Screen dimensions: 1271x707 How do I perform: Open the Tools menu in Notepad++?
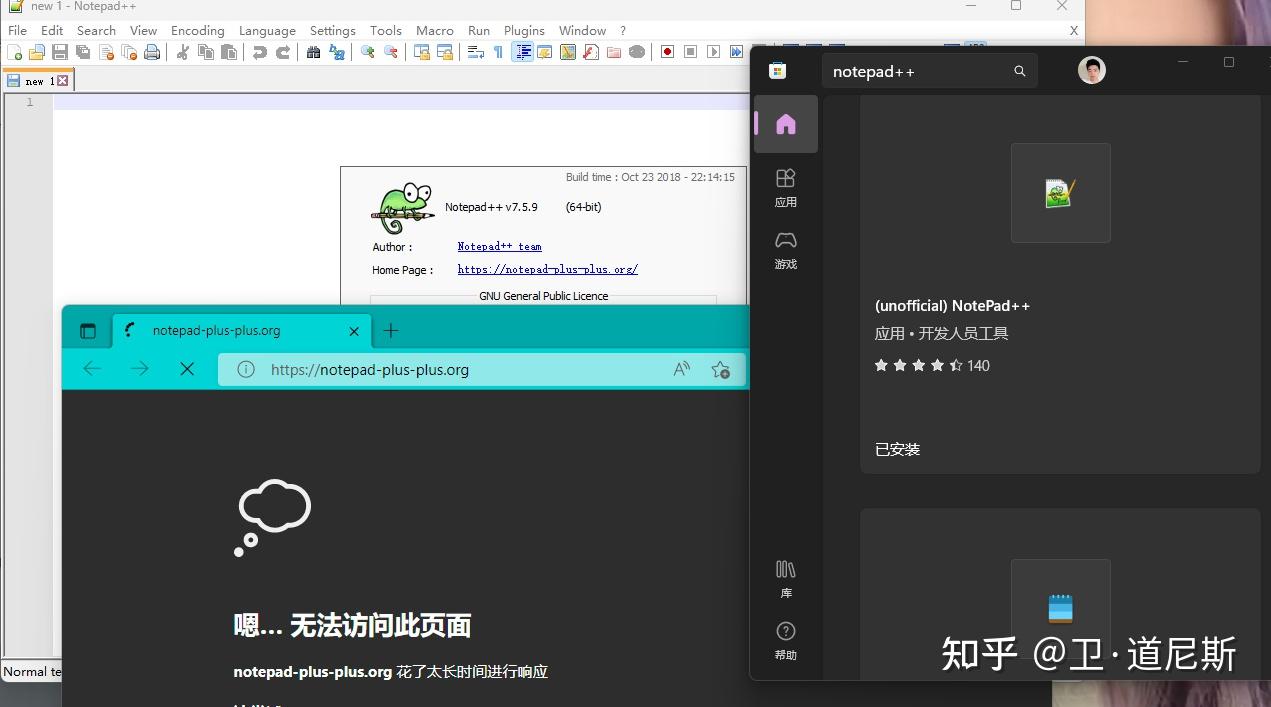click(386, 30)
